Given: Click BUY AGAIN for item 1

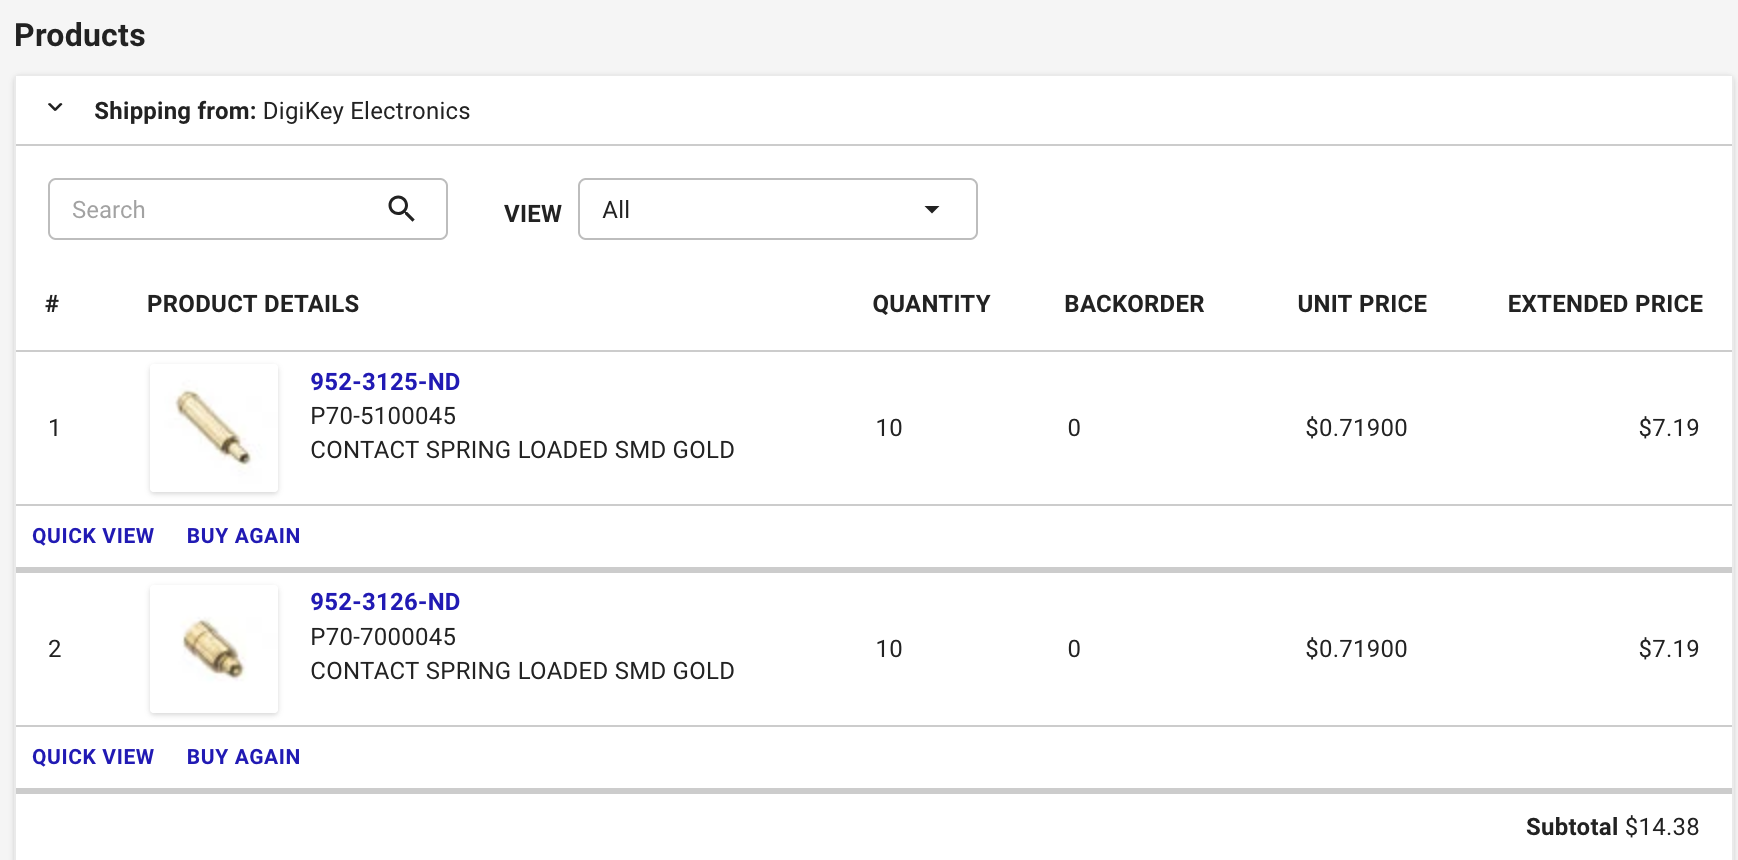Looking at the screenshot, I should [243, 536].
